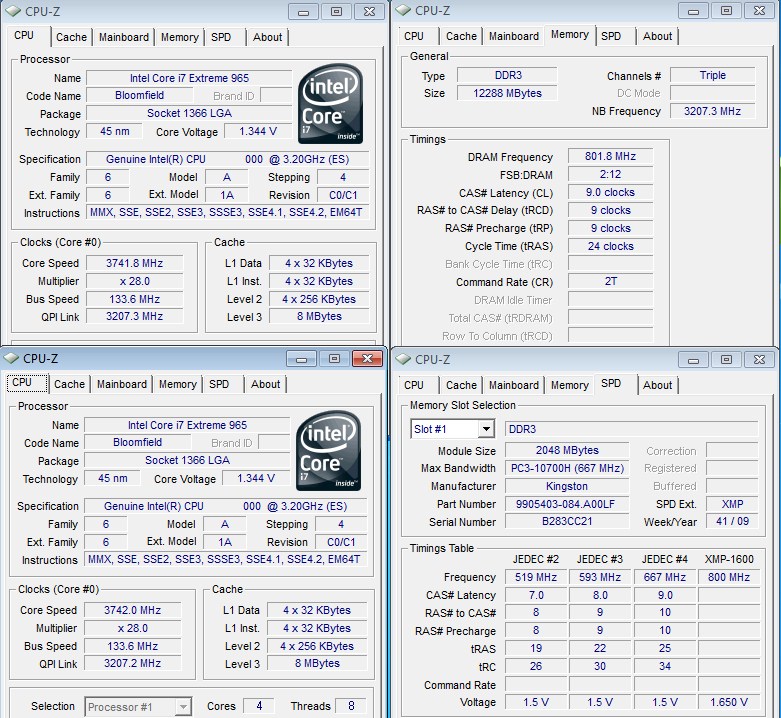Screen dimensions: 781x718
Task: Click the Command Rate value 2T
Action: click(610, 282)
